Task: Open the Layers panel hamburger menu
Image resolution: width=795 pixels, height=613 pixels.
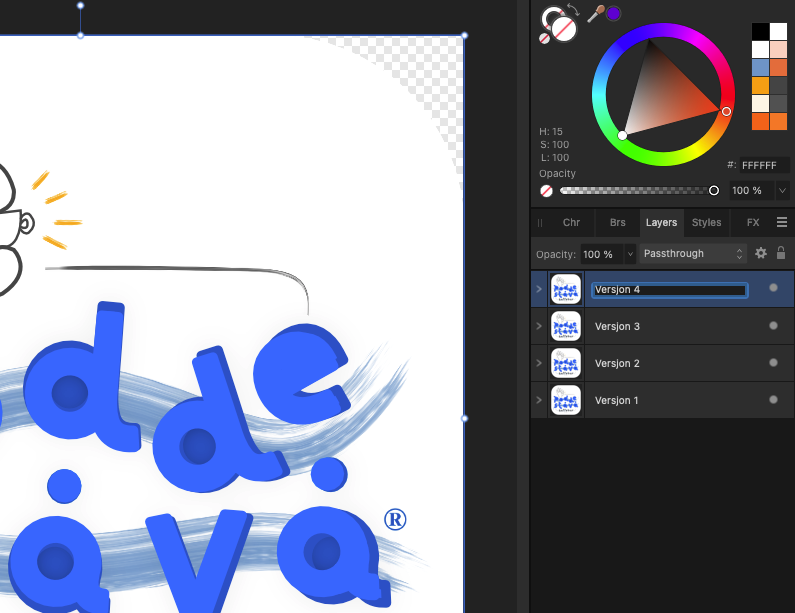Action: pos(782,222)
